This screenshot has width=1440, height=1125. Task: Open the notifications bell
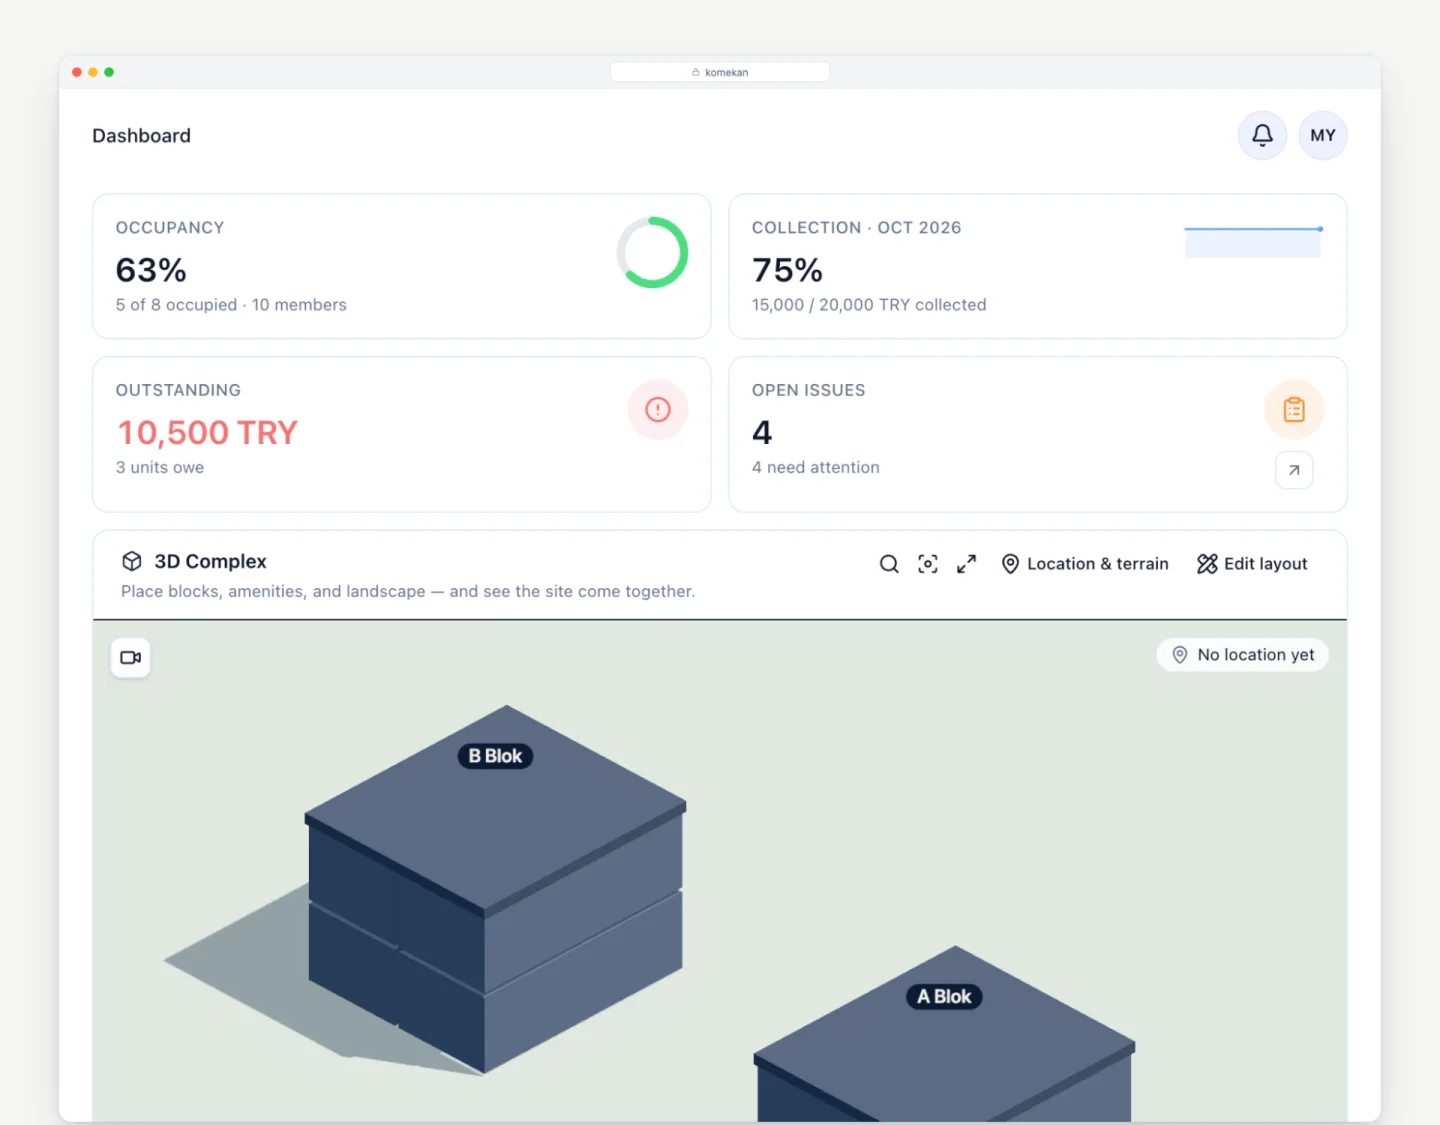(1262, 135)
